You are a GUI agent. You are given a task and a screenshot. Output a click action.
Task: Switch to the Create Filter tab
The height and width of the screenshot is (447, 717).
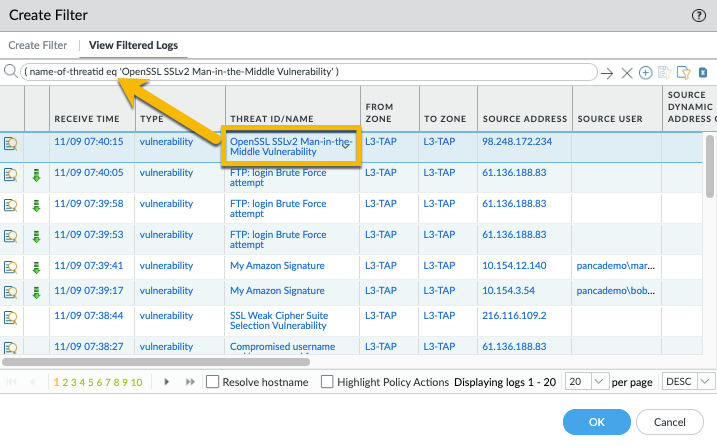coord(38,45)
